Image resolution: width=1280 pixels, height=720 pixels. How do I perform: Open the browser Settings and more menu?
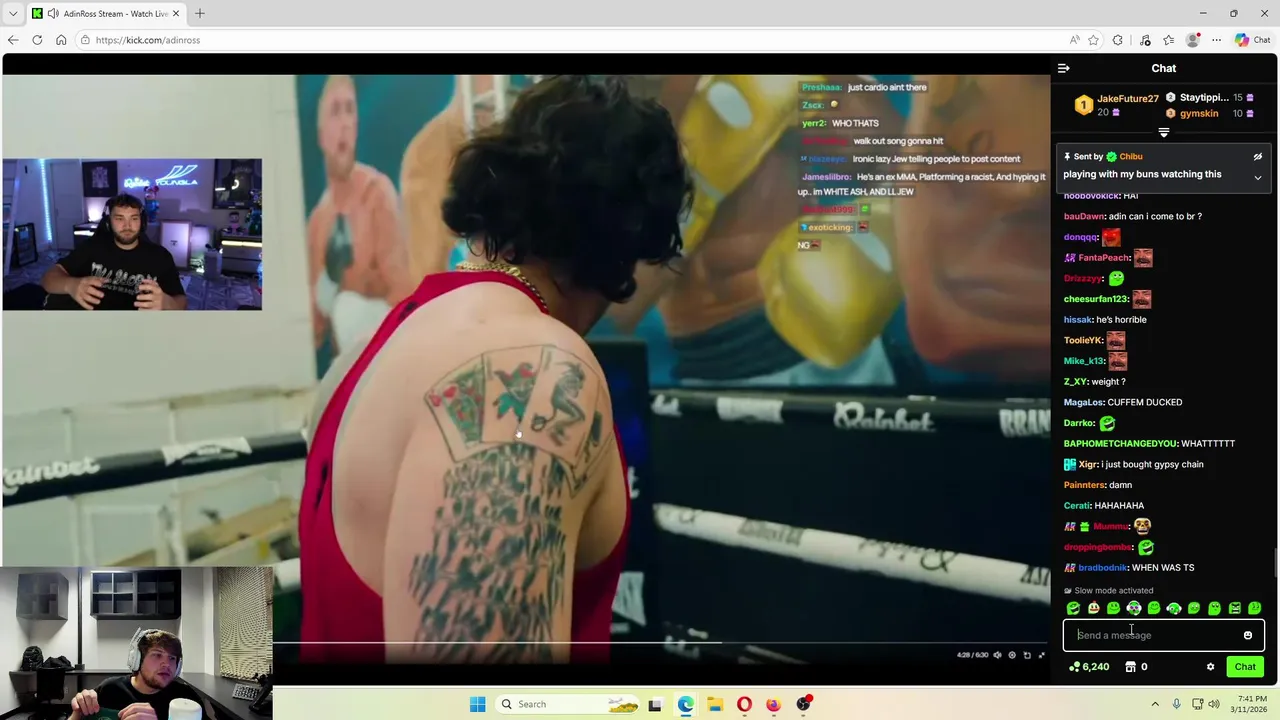(1216, 40)
